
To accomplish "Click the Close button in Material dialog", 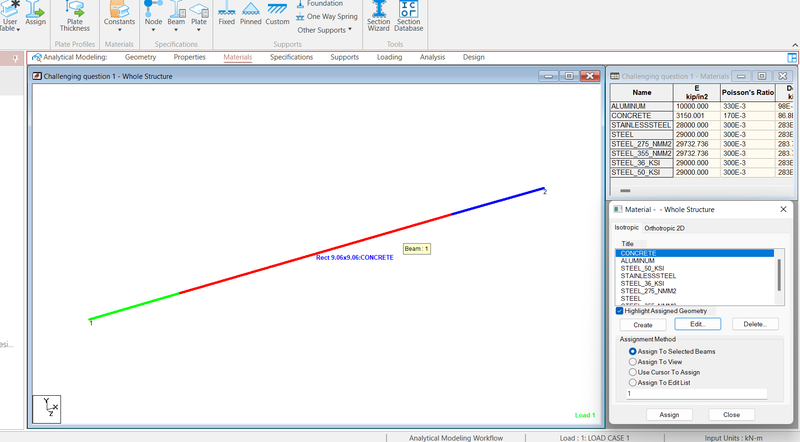I will click(x=731, y=414).
